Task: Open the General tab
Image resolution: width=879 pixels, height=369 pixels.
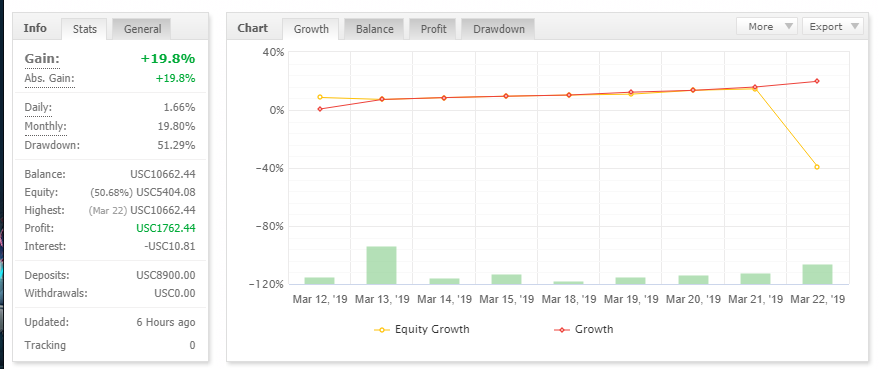Action: (142, 29)
